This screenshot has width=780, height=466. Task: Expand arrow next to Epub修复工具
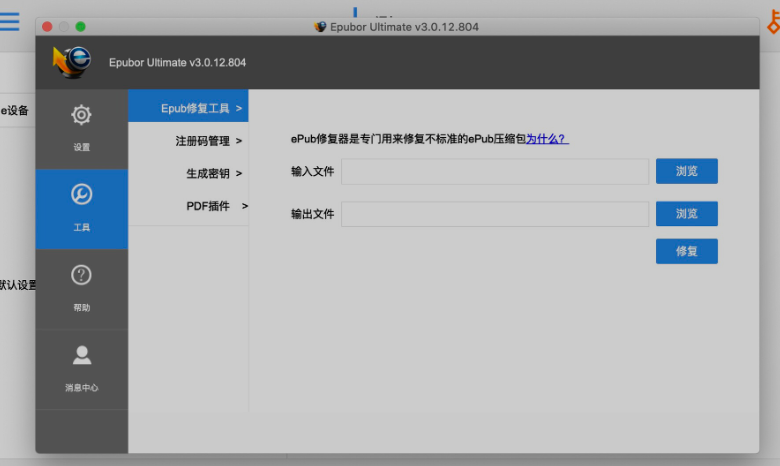click(239, 108)
